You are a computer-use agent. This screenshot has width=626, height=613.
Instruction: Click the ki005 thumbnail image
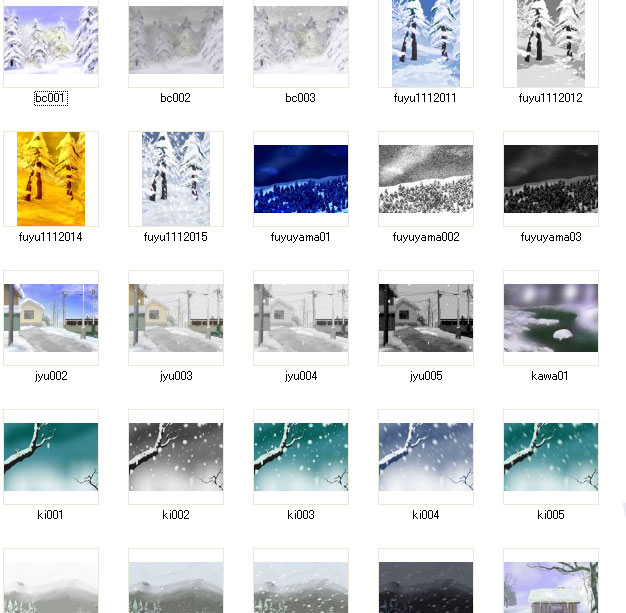(551, 457)
